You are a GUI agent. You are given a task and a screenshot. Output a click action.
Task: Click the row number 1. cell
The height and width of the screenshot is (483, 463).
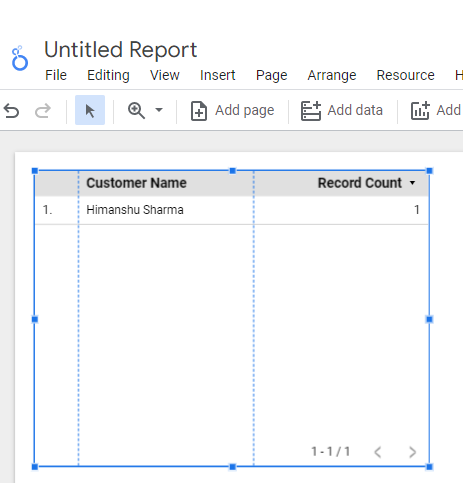click(48, 210)
